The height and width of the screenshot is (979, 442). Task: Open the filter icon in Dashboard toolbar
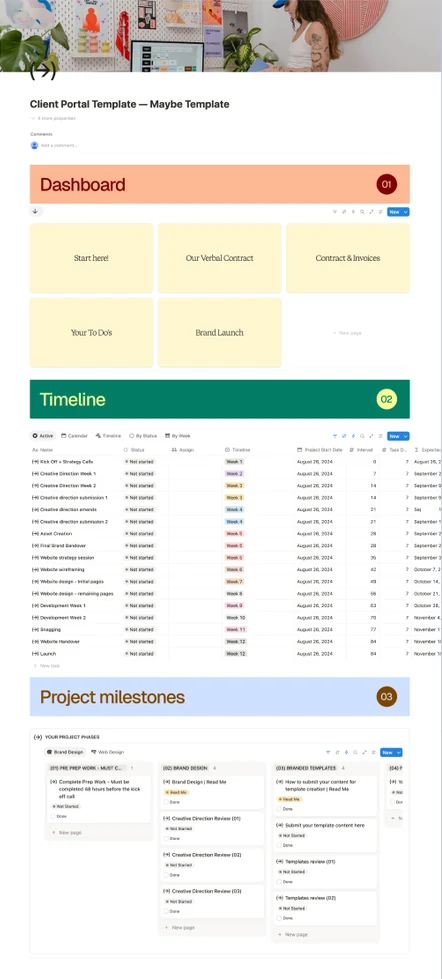click(335, 212)
